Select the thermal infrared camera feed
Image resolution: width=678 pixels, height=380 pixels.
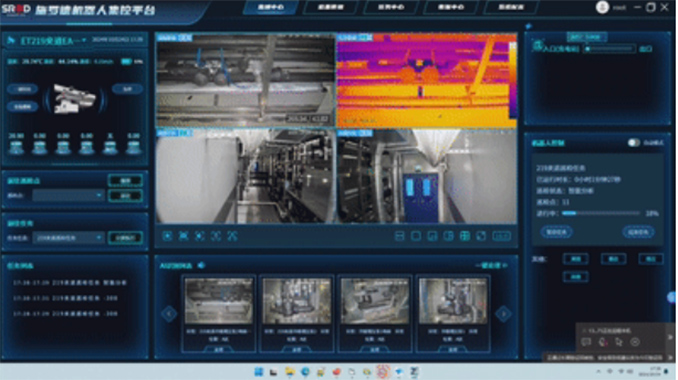[427, 80]
